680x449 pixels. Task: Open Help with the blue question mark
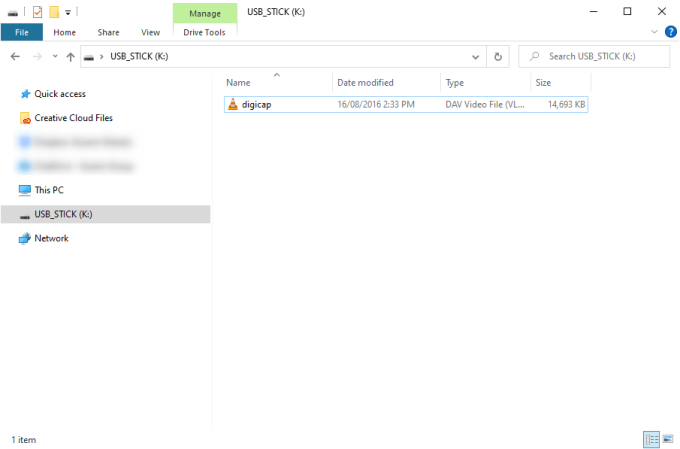click(x=671, y=32)
